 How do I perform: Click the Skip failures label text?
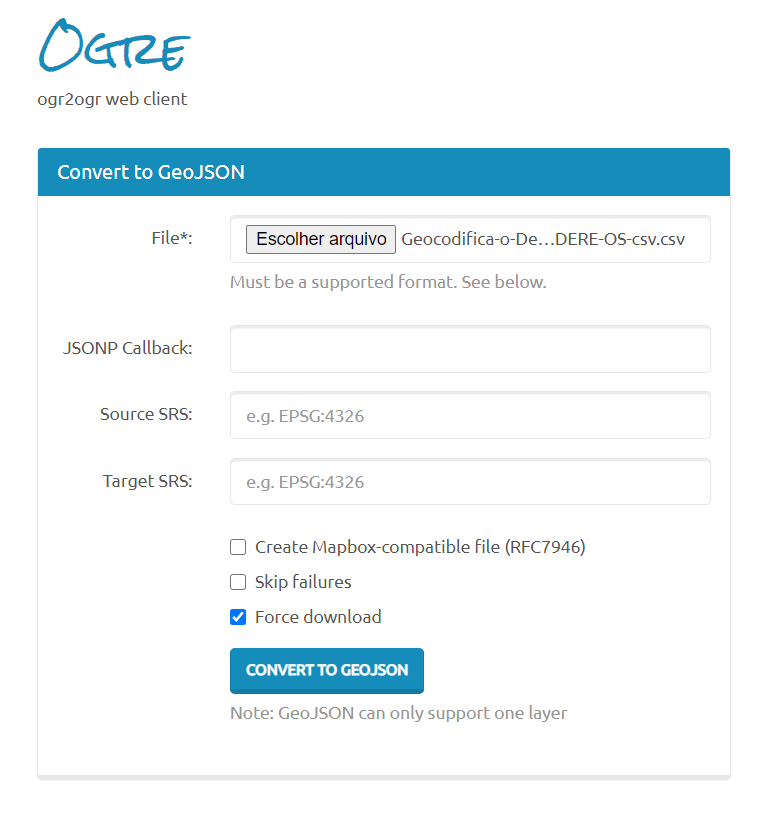tap(303, 582)
